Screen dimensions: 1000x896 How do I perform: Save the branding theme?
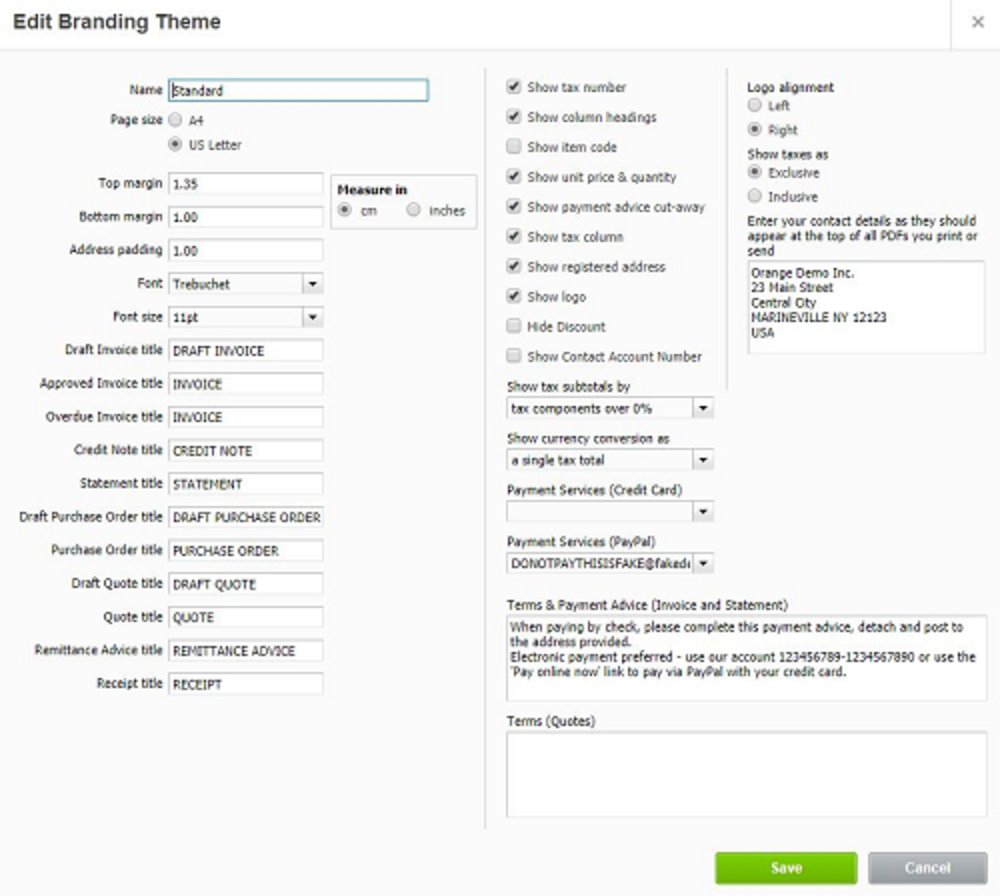pyautogui.click(x=786, y=868)
